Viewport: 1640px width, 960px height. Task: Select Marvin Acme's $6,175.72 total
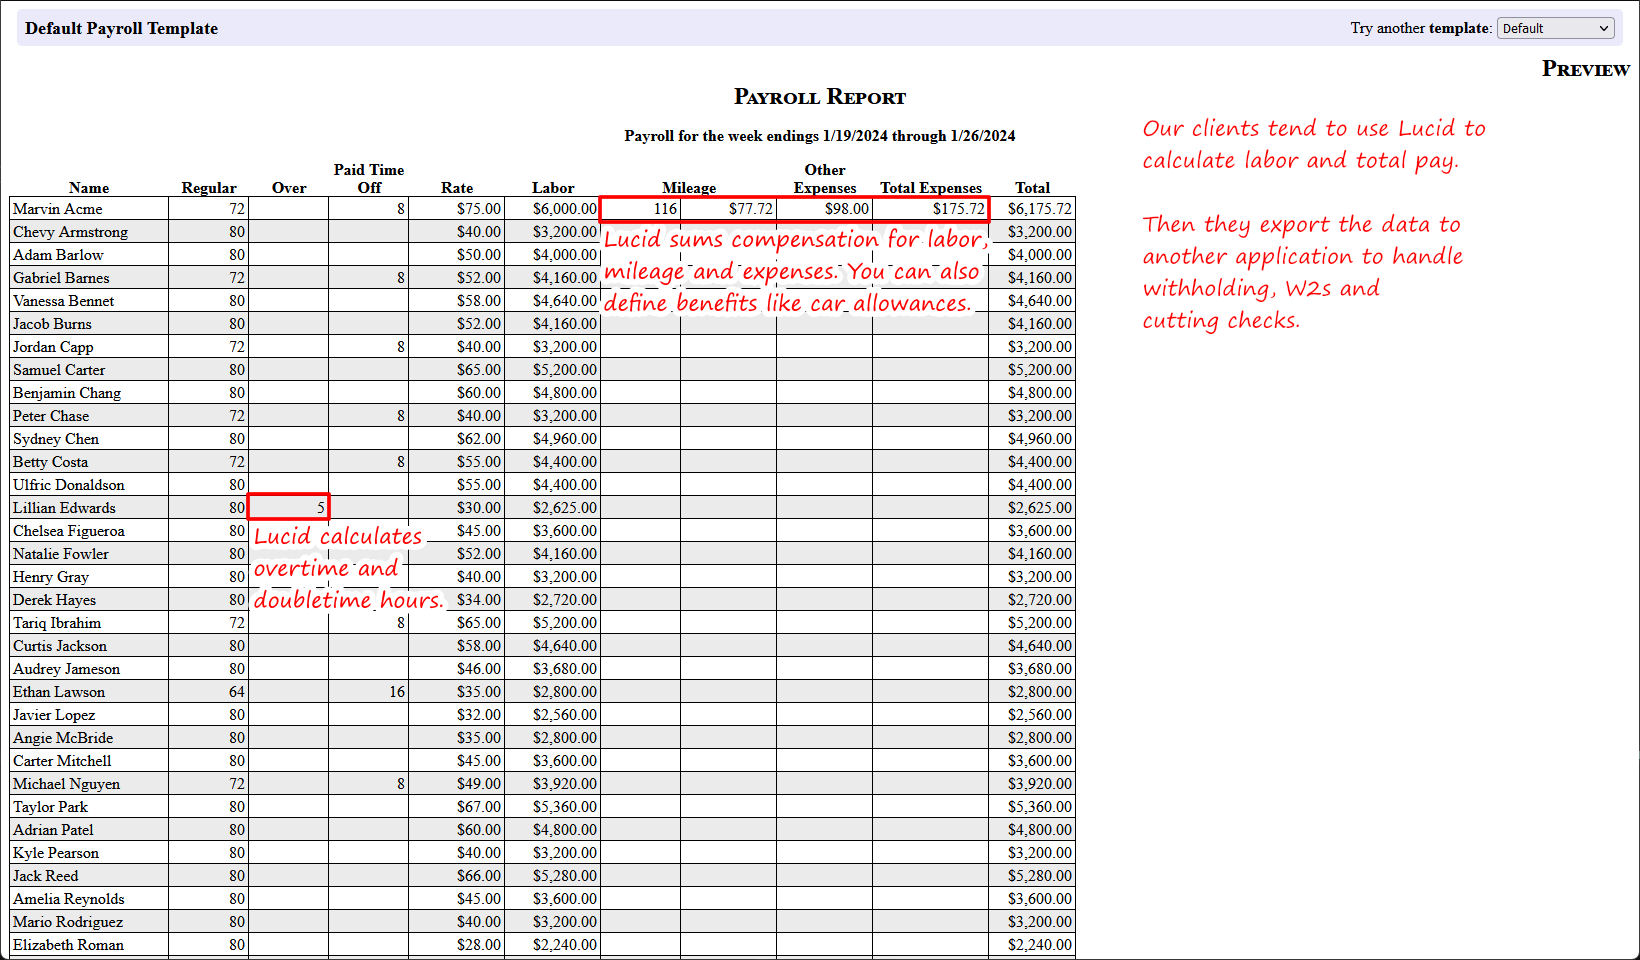[x=1032, y=209]
